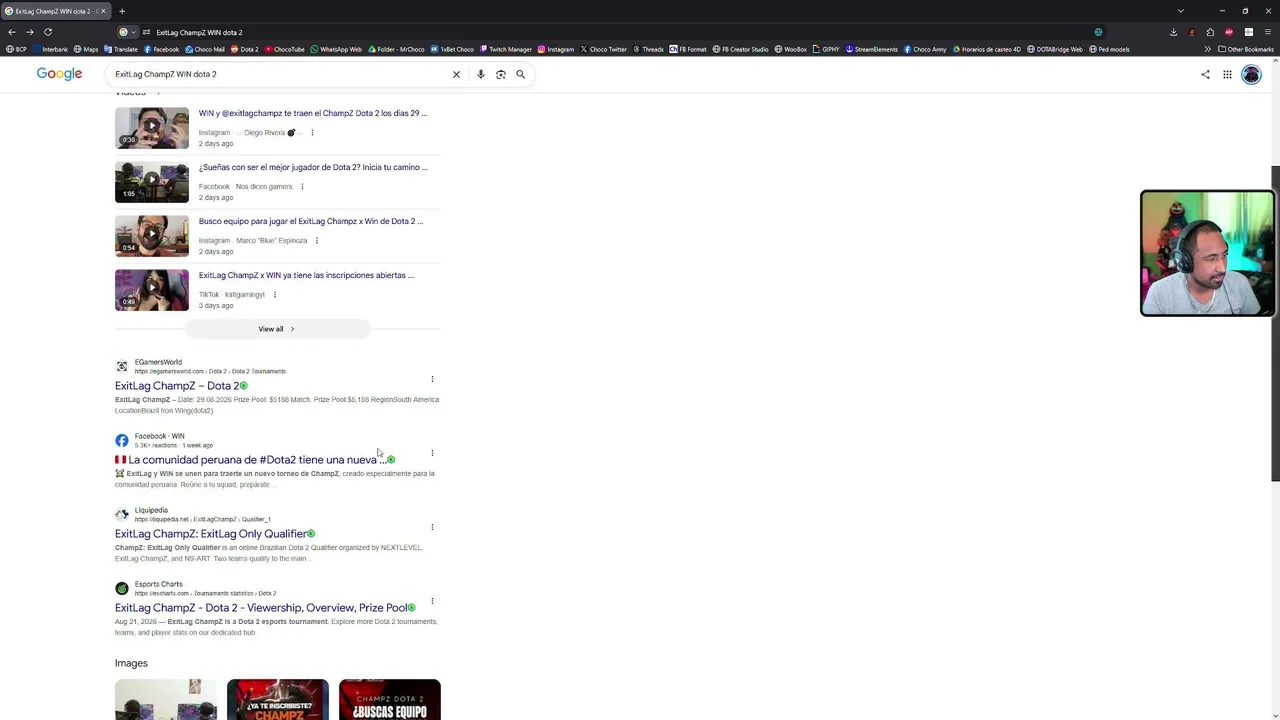Share this search results page

[x=1205, y=74]
